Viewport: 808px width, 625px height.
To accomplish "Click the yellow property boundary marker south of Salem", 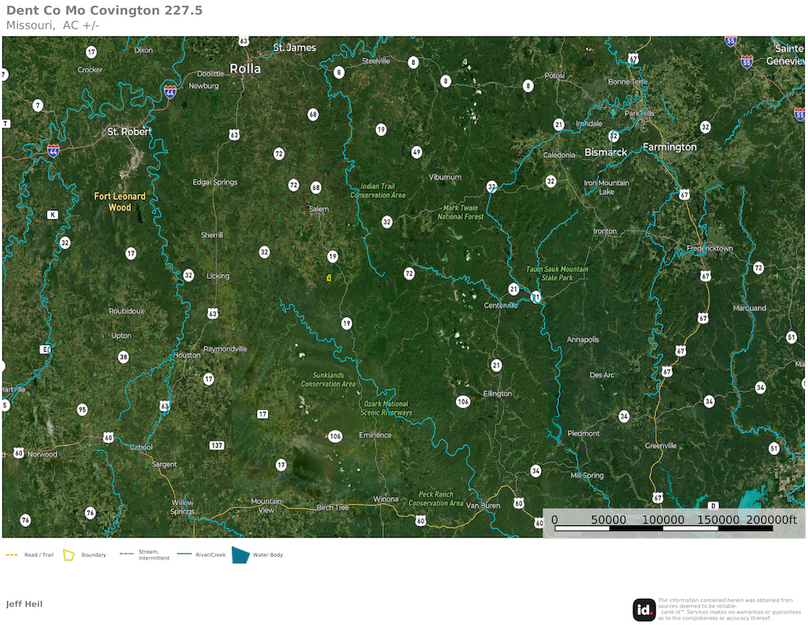I will coord(329,278).
